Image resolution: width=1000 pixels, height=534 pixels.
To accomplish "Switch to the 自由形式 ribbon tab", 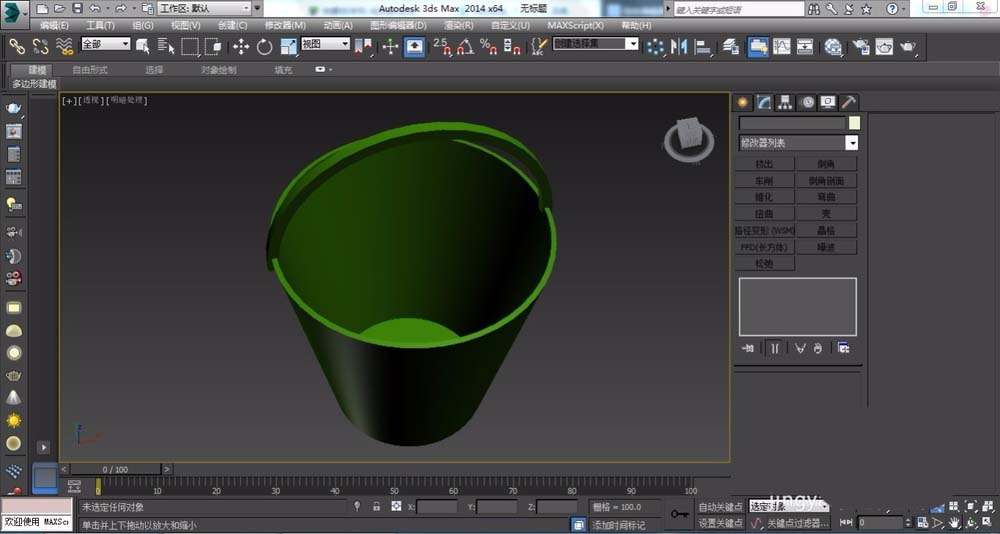I will pyautogui.click(x=90, y=70).
